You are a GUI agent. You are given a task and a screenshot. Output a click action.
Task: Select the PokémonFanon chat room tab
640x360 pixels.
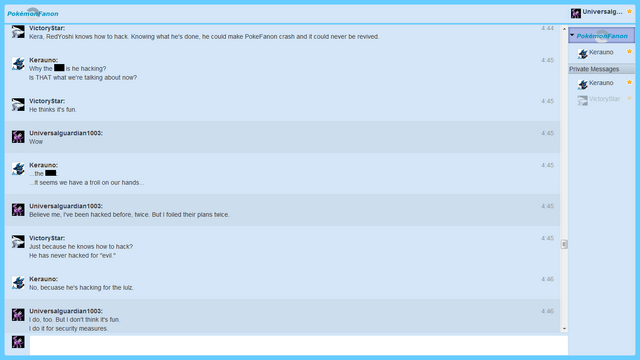pos(602,36)
